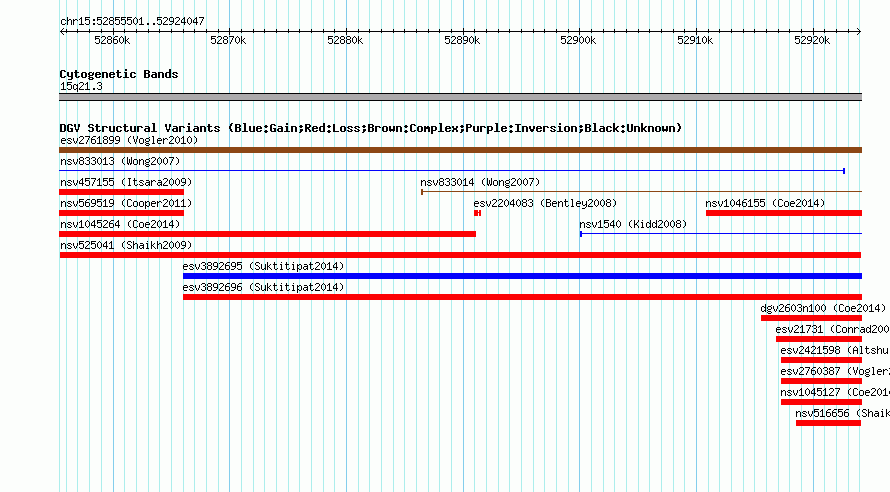Click the esv2761899 (Vogler2010) variant label
Image resolution: width=890 pixels, height=492 pixels.
(129, 140)
